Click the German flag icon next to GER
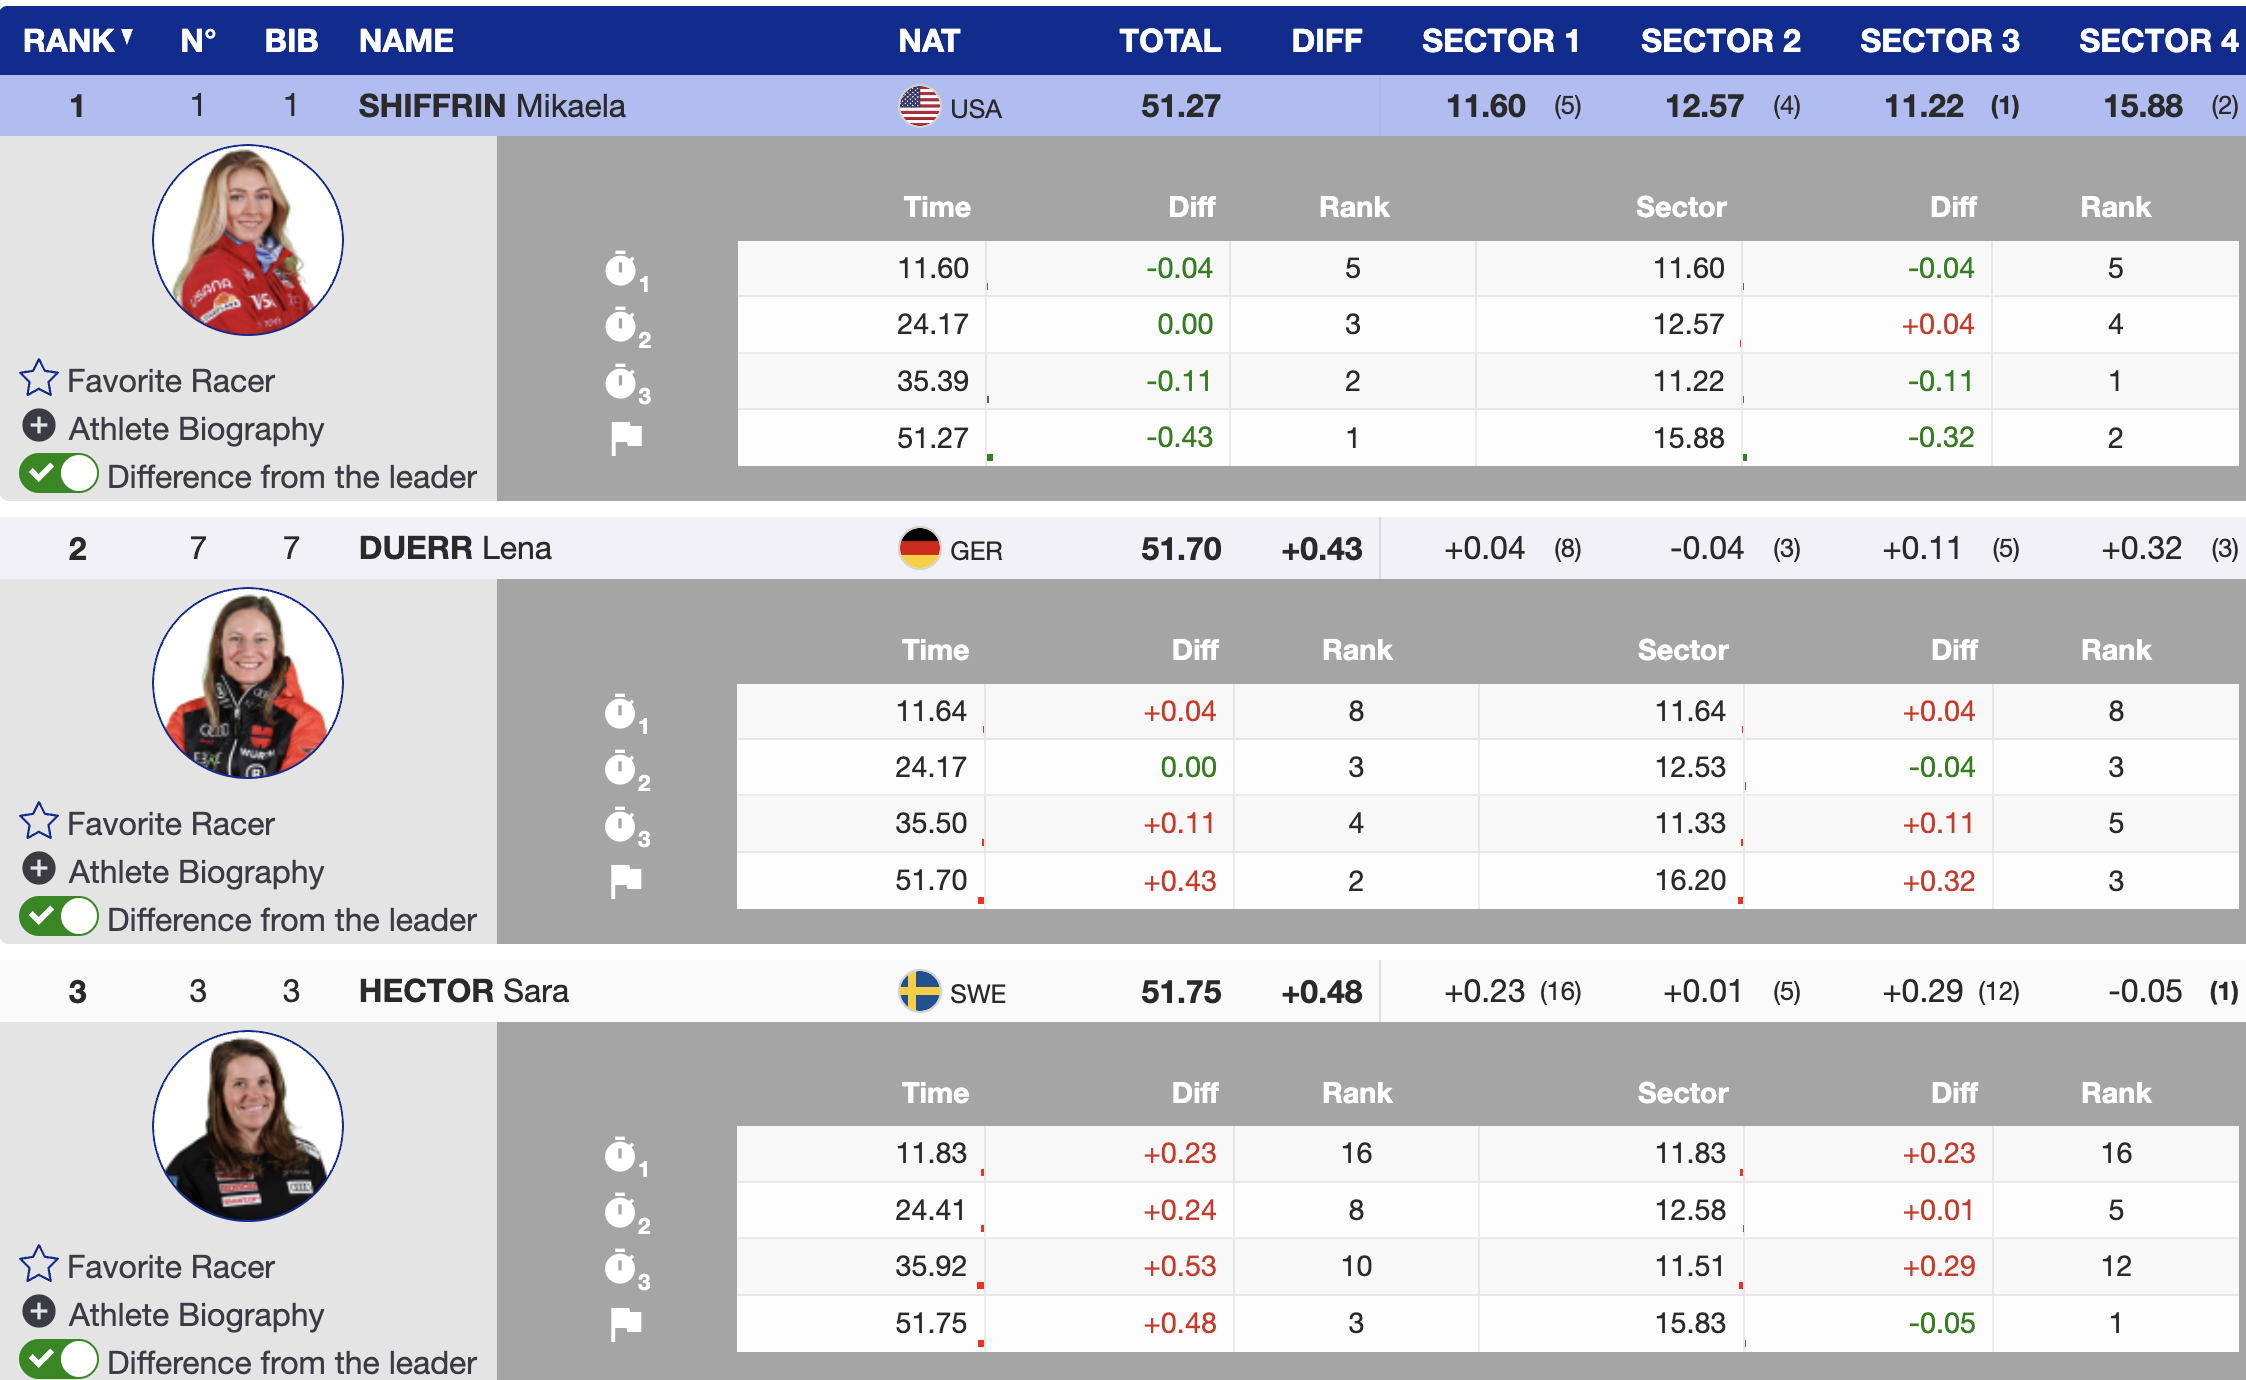2246x1380 pixels. [919, 548]
